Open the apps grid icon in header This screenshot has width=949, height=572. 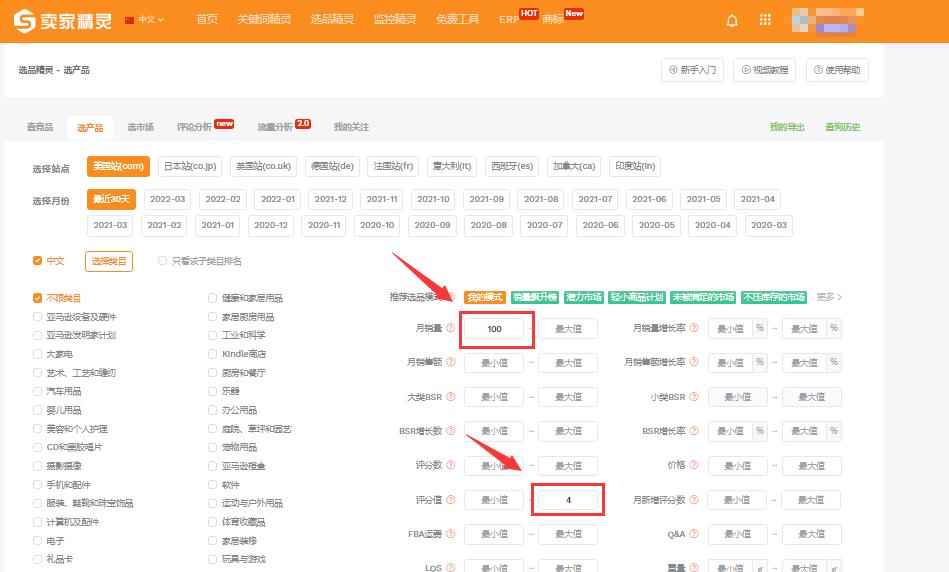pos(765,20)
